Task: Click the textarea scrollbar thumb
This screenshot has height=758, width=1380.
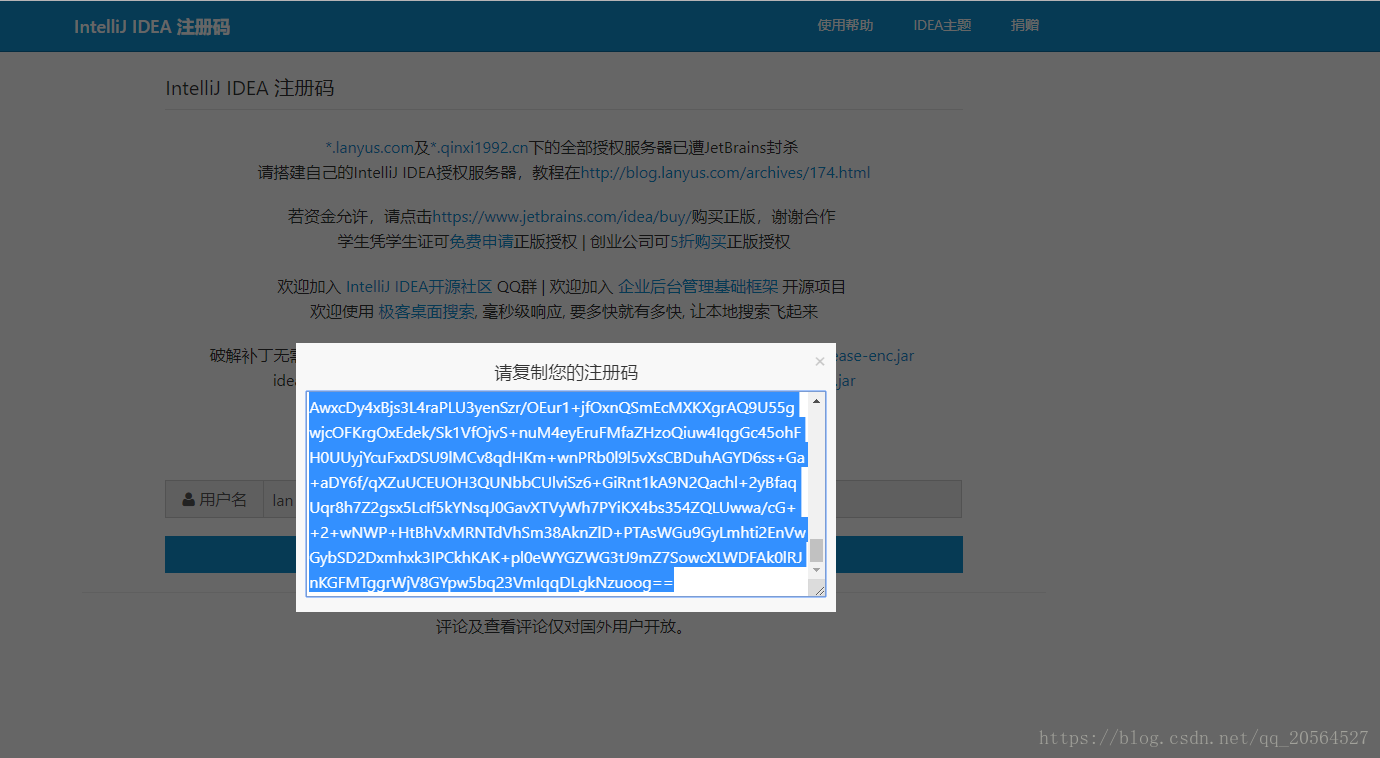Action: pos(817,550)
